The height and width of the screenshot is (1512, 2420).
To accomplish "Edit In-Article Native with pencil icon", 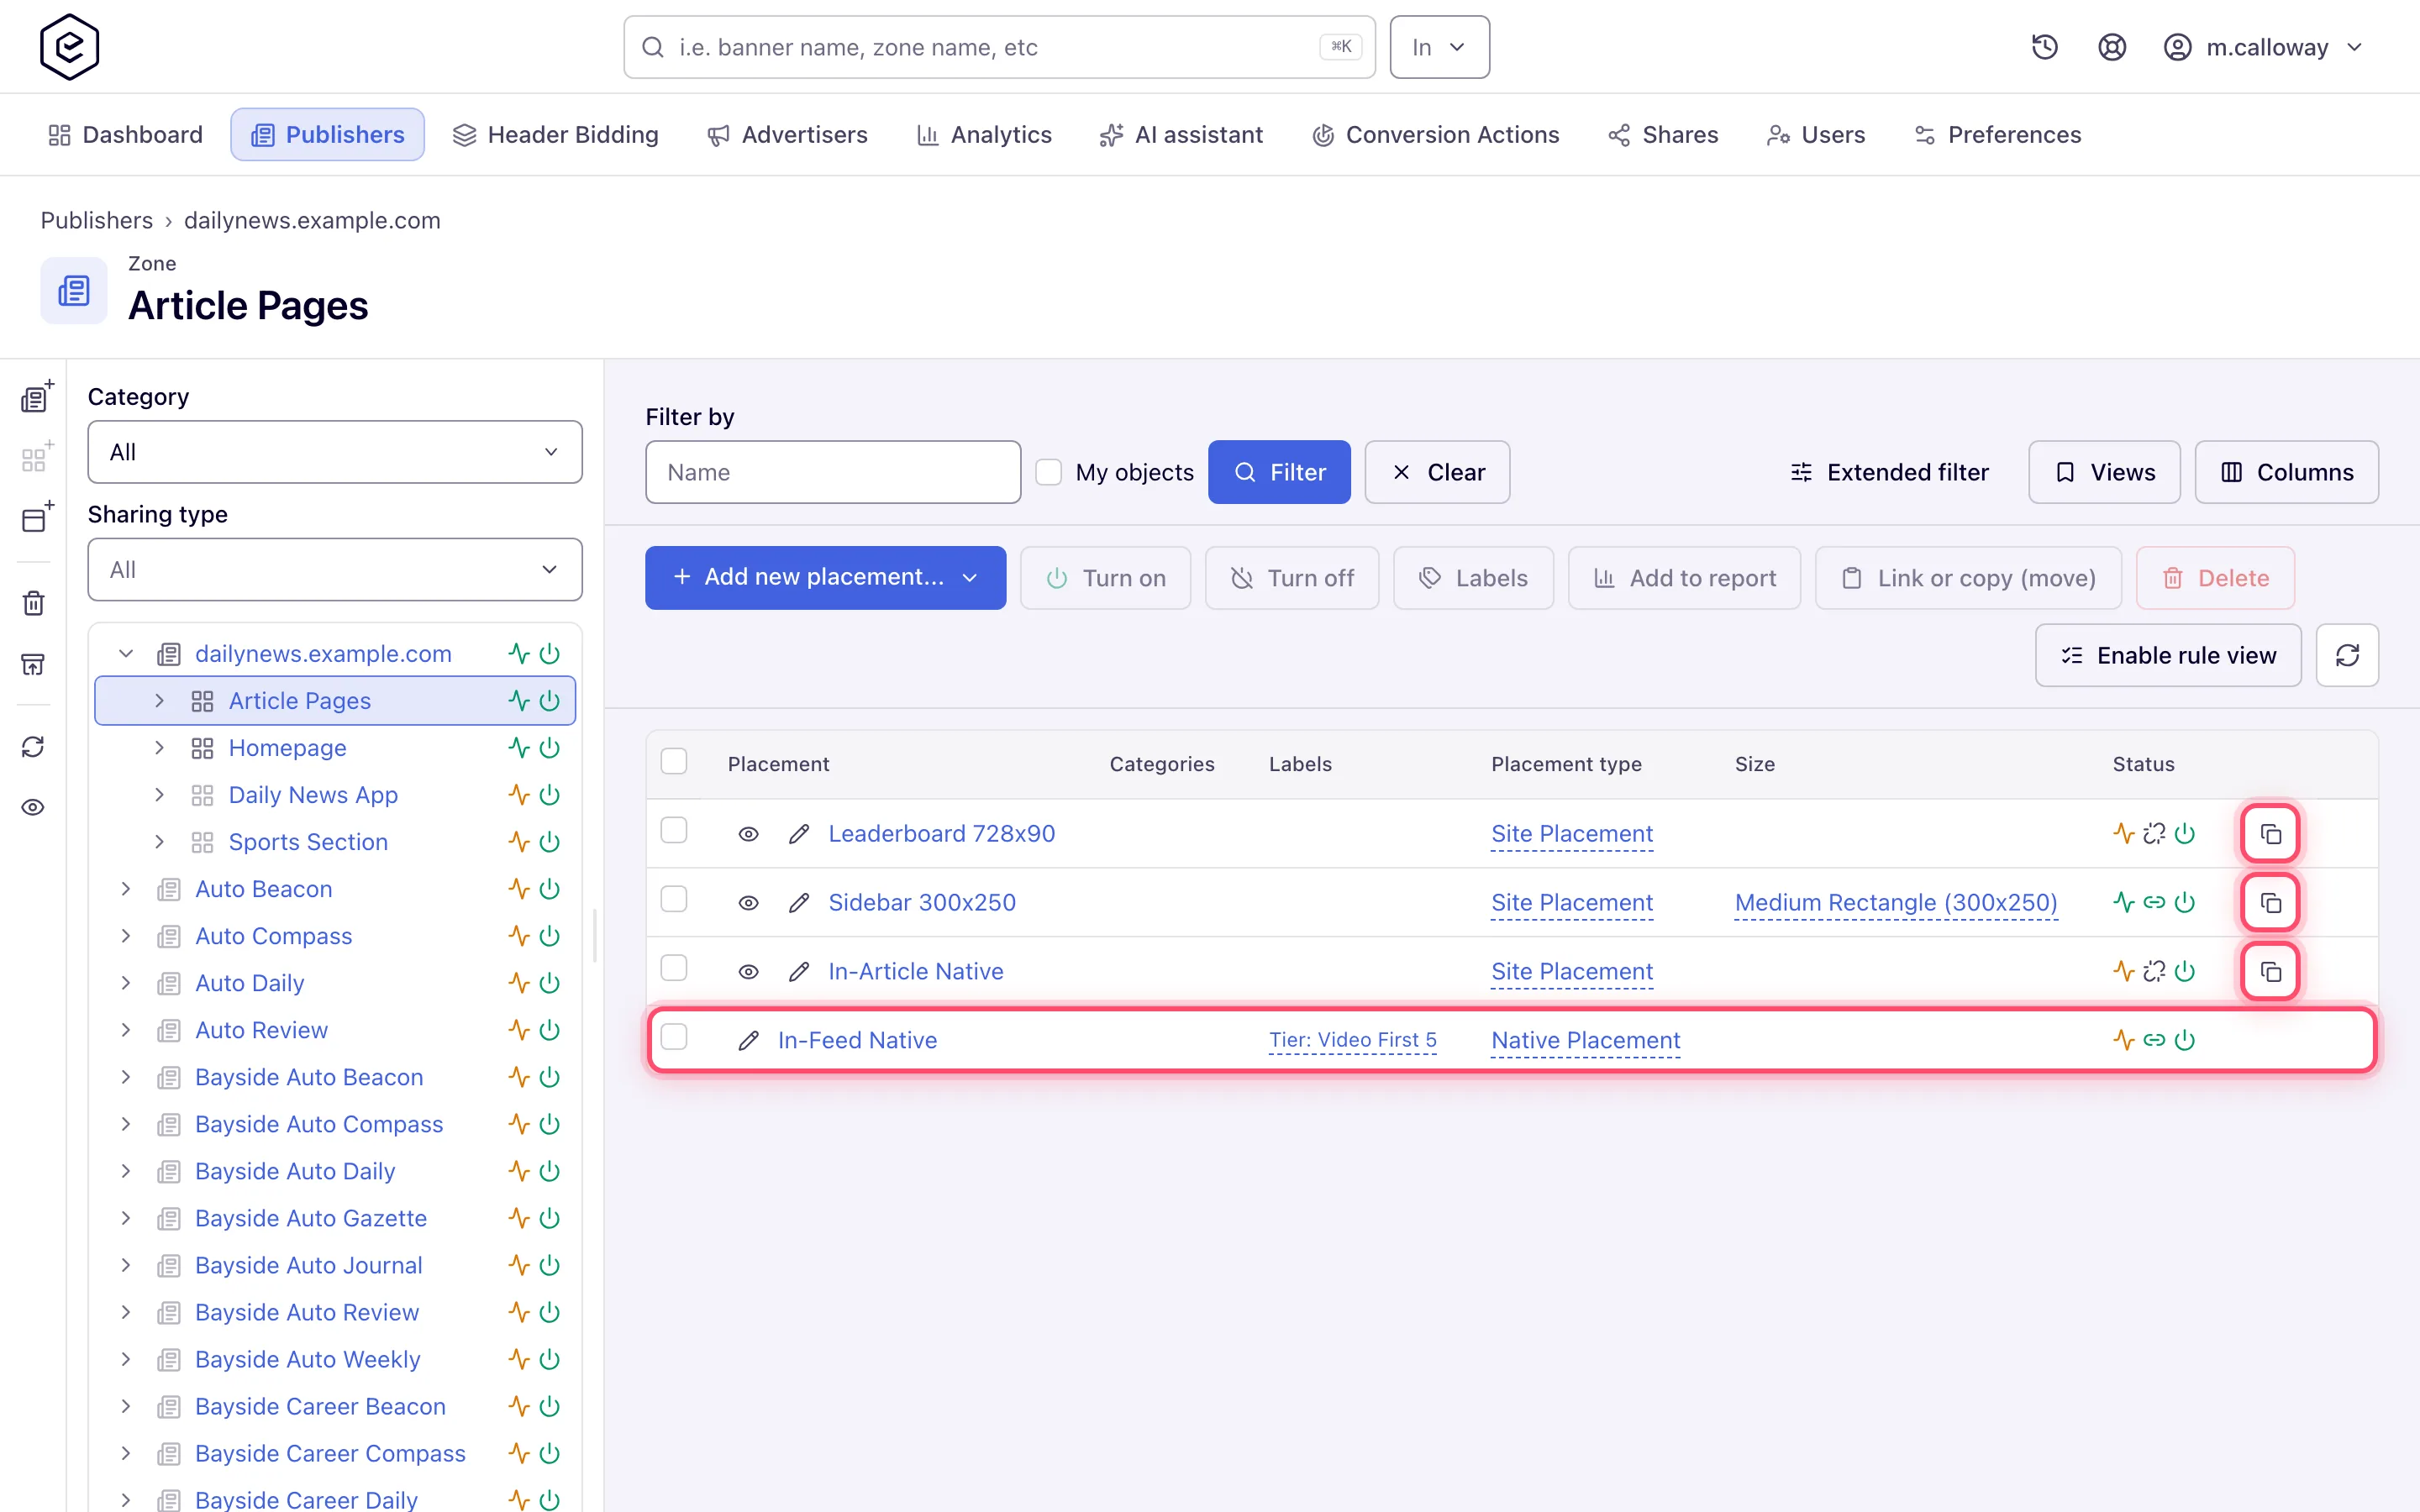I will (x=798, y=971).
